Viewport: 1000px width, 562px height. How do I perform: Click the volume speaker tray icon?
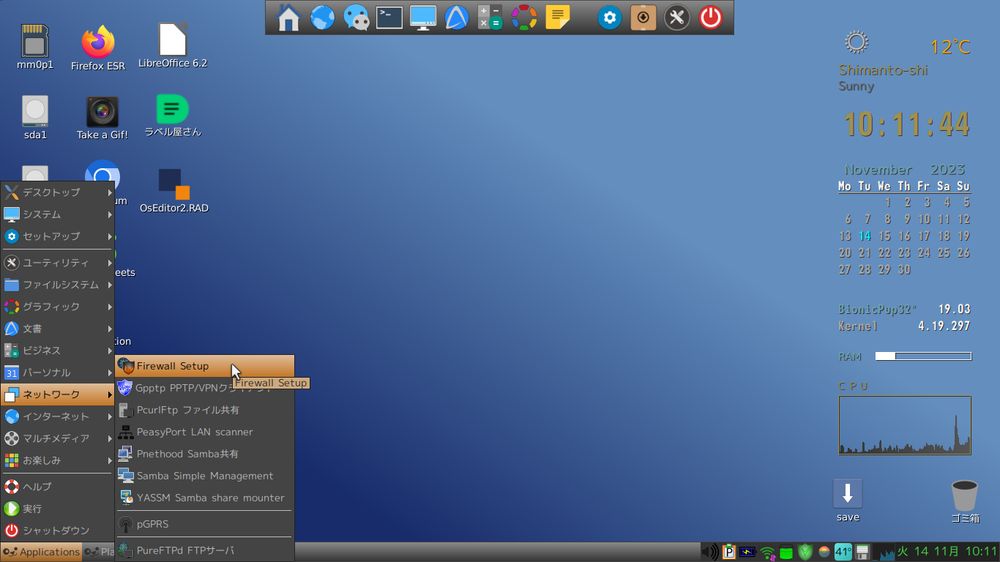pyautogui.click(x=709, y=552)
